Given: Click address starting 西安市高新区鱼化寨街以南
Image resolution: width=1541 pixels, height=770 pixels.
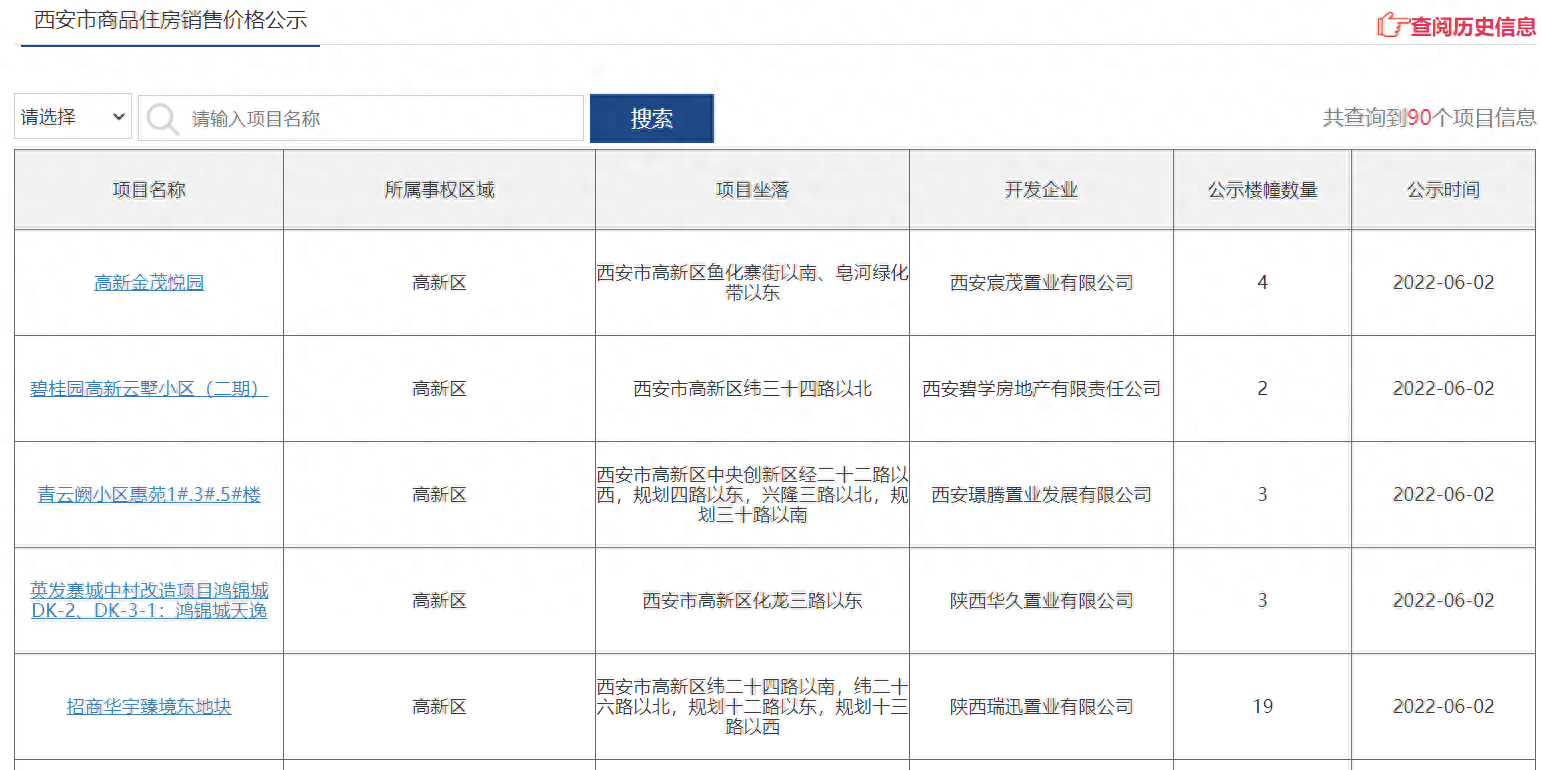Looking at the screenshot, I should (x=752, y=283).
